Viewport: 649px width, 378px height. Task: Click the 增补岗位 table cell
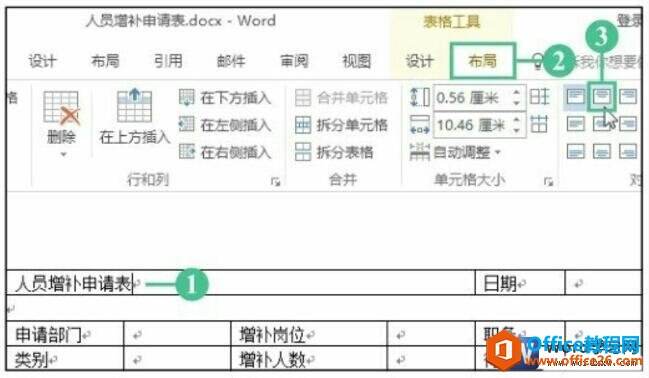pyautogui.click(x=309, y=334)
